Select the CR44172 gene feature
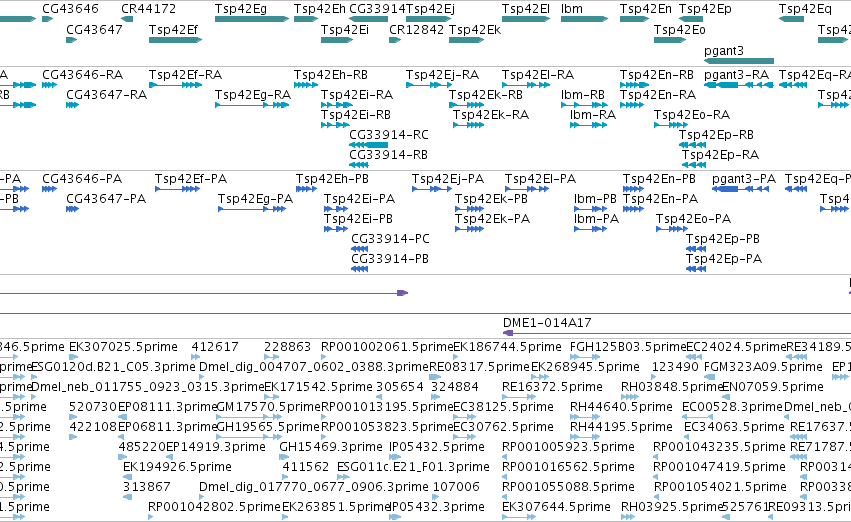This screenshot has width=851, height=522. pos(127,19)
